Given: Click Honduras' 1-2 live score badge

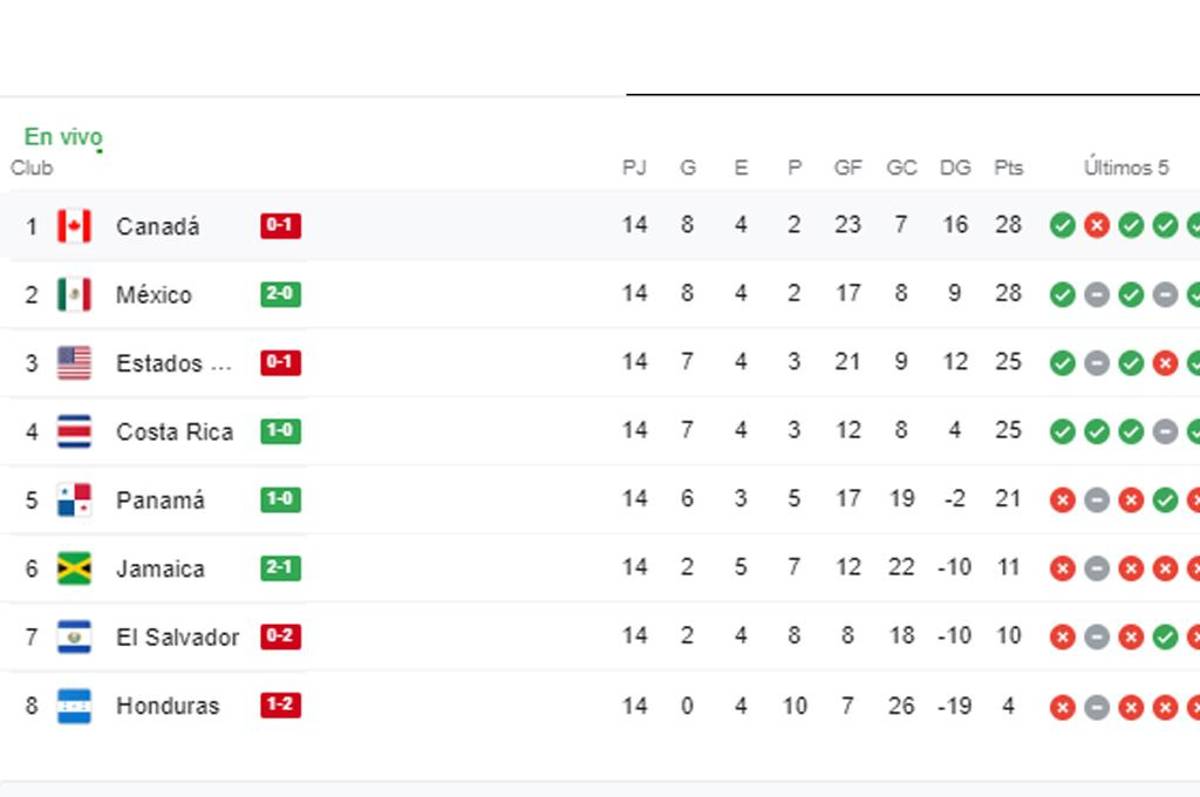Looking at the screenshot, I should (280, 706).
